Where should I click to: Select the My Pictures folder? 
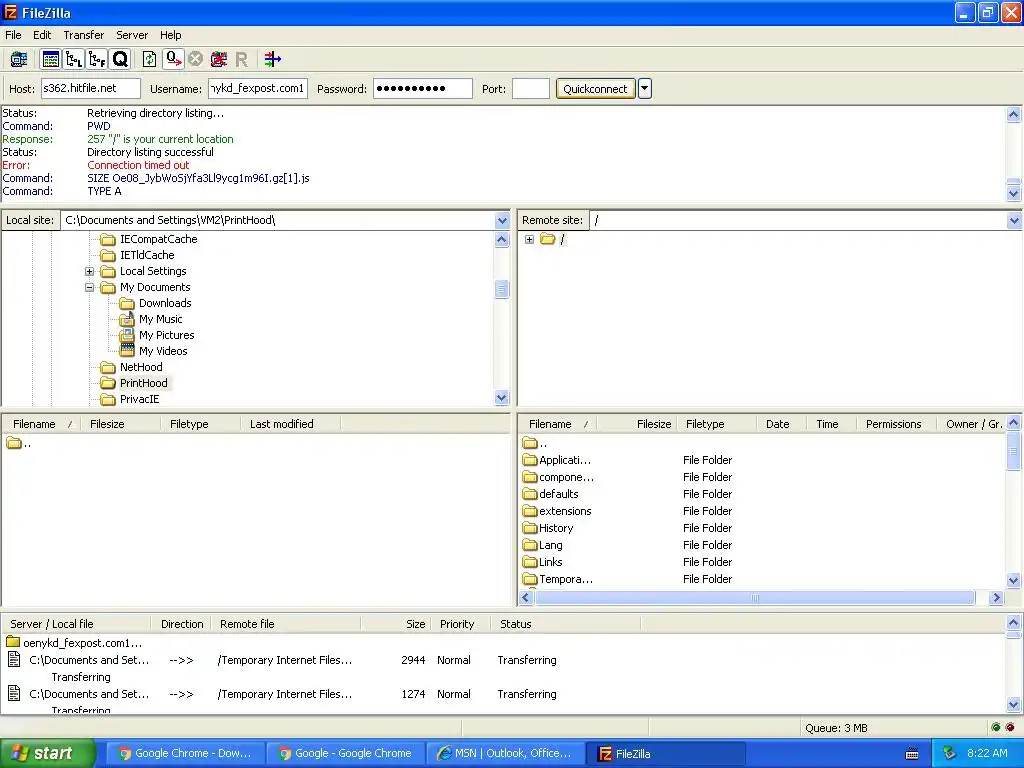(x=167, y=335)
